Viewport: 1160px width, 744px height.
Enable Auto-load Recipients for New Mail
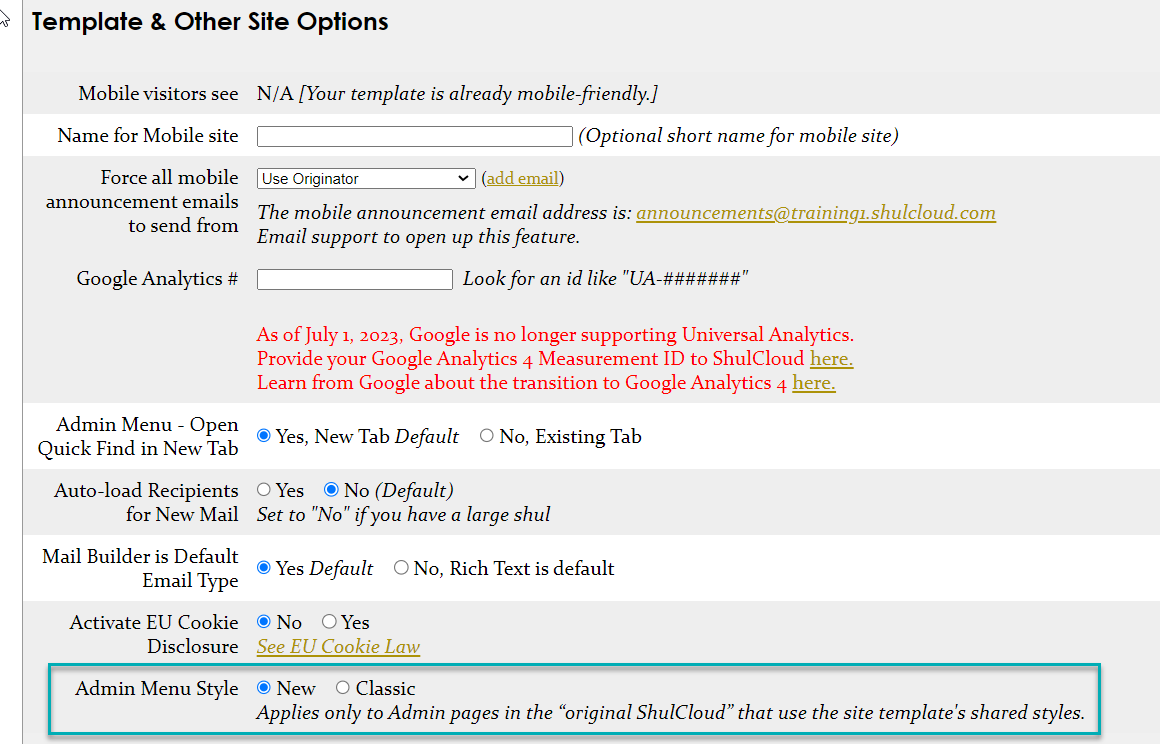point(261,490)
